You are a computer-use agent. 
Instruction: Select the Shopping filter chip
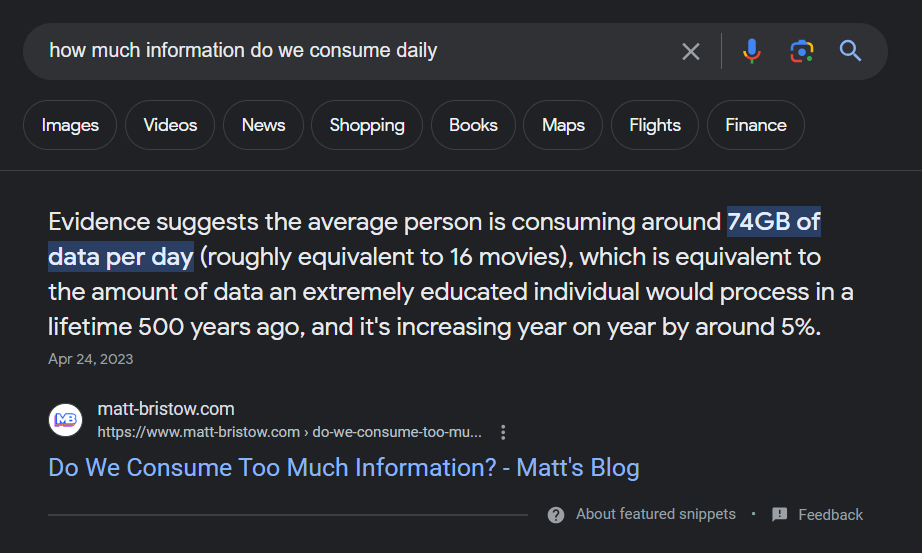click(367, 125)
